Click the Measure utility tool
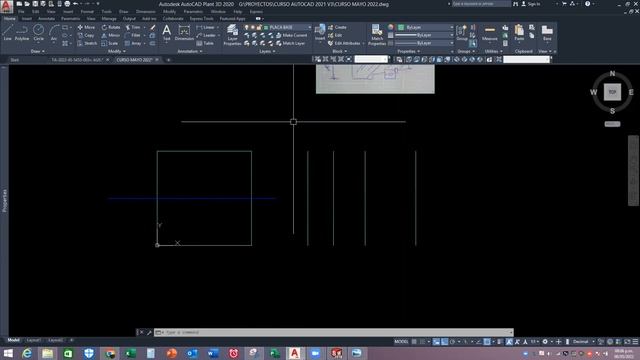 point(489,33)
